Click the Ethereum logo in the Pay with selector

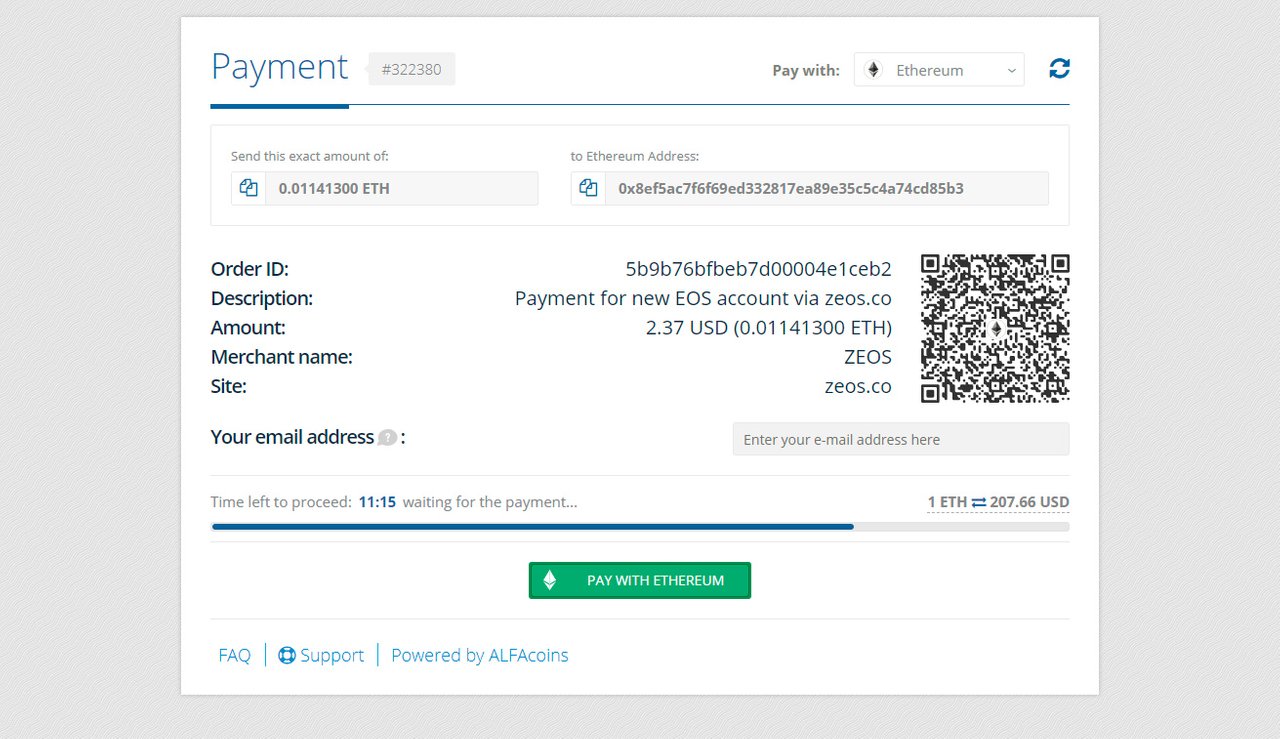(x=873, y=70)
